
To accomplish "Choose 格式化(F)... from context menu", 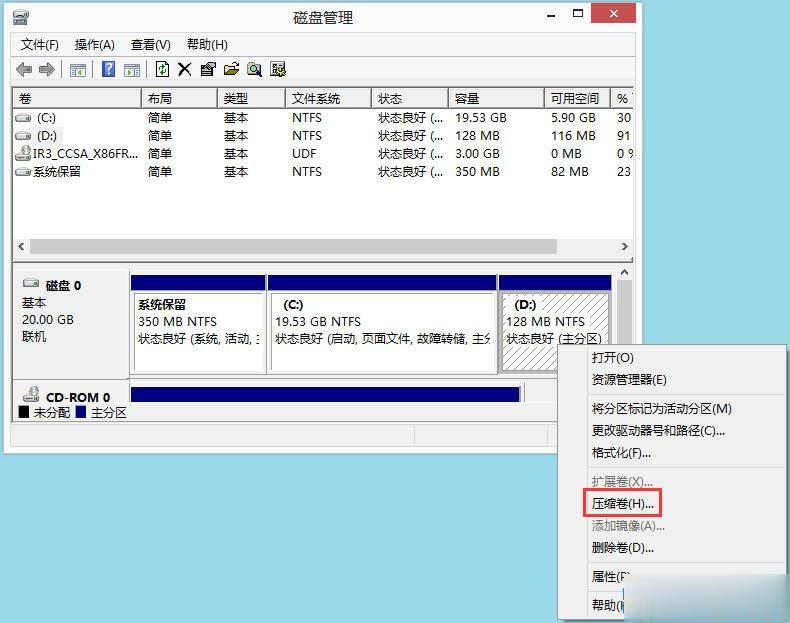I will [x=621, y=453].
